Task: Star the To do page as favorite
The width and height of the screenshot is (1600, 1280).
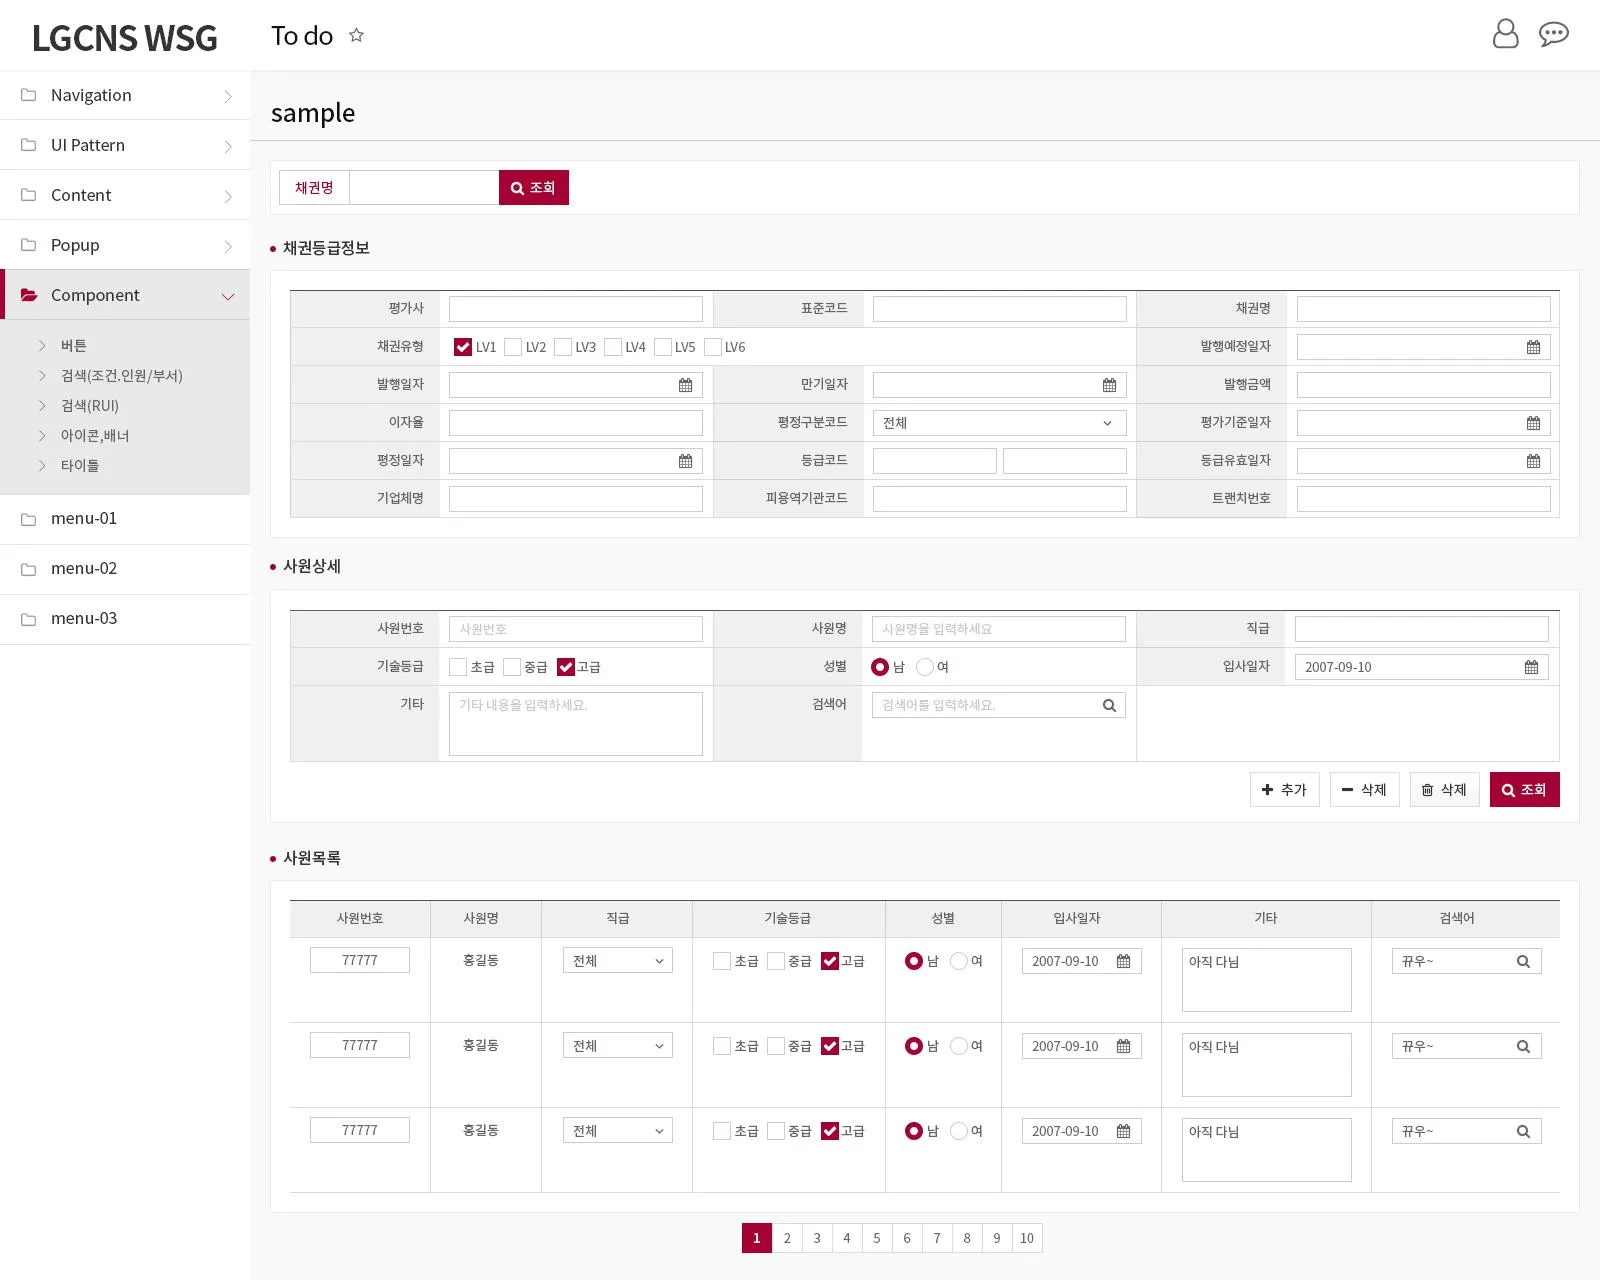Action: pyautogui.click(x=356, y=35)
